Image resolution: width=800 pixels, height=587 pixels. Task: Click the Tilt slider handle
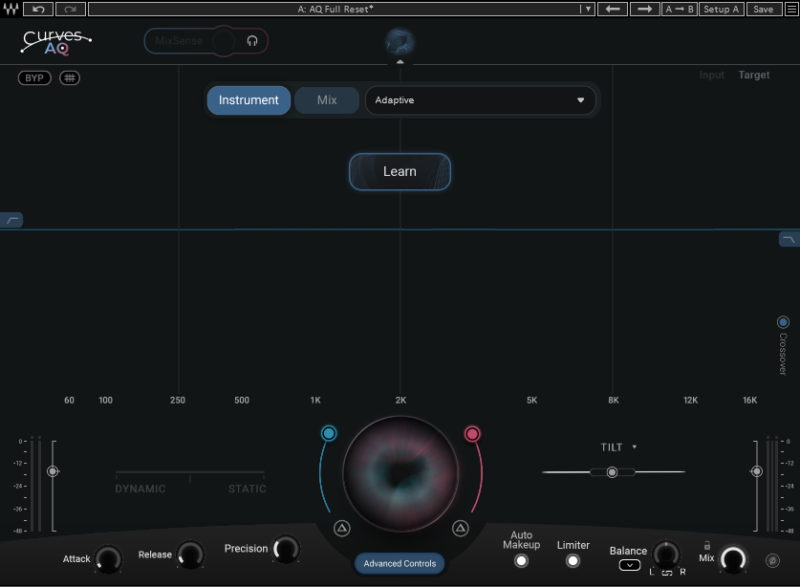(x=612, y=472)
